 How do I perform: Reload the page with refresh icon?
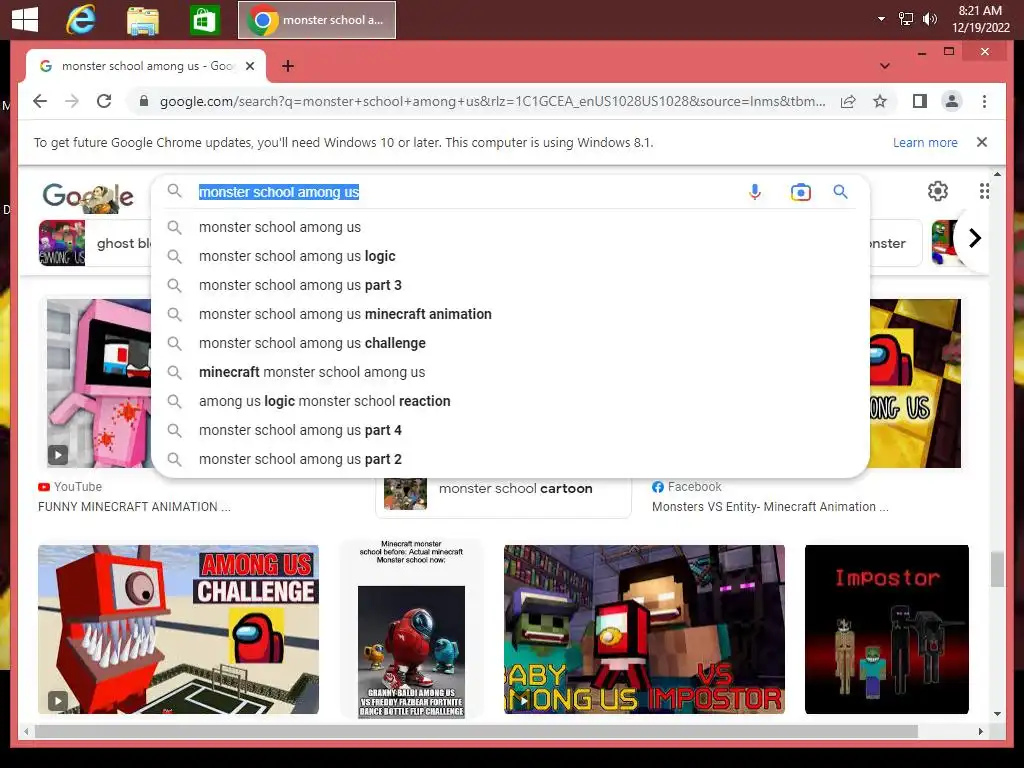click(x=104, y=101)
